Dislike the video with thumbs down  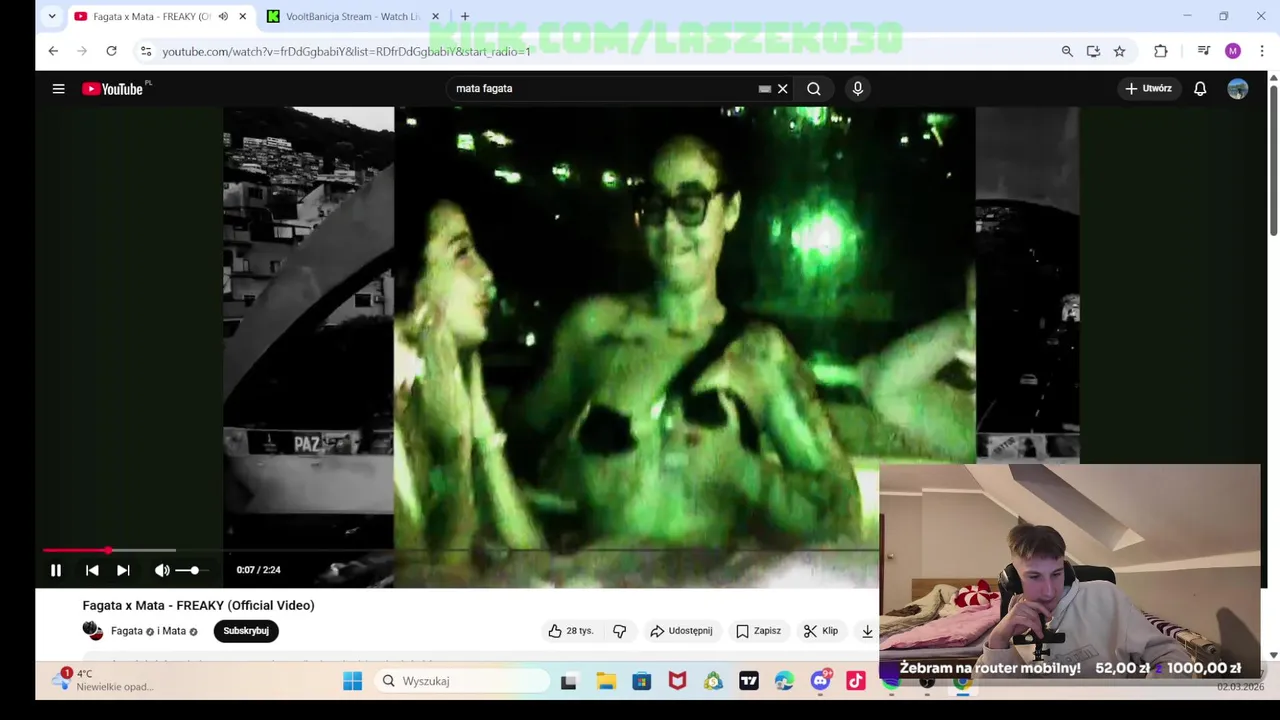click(x=619, y=631)
